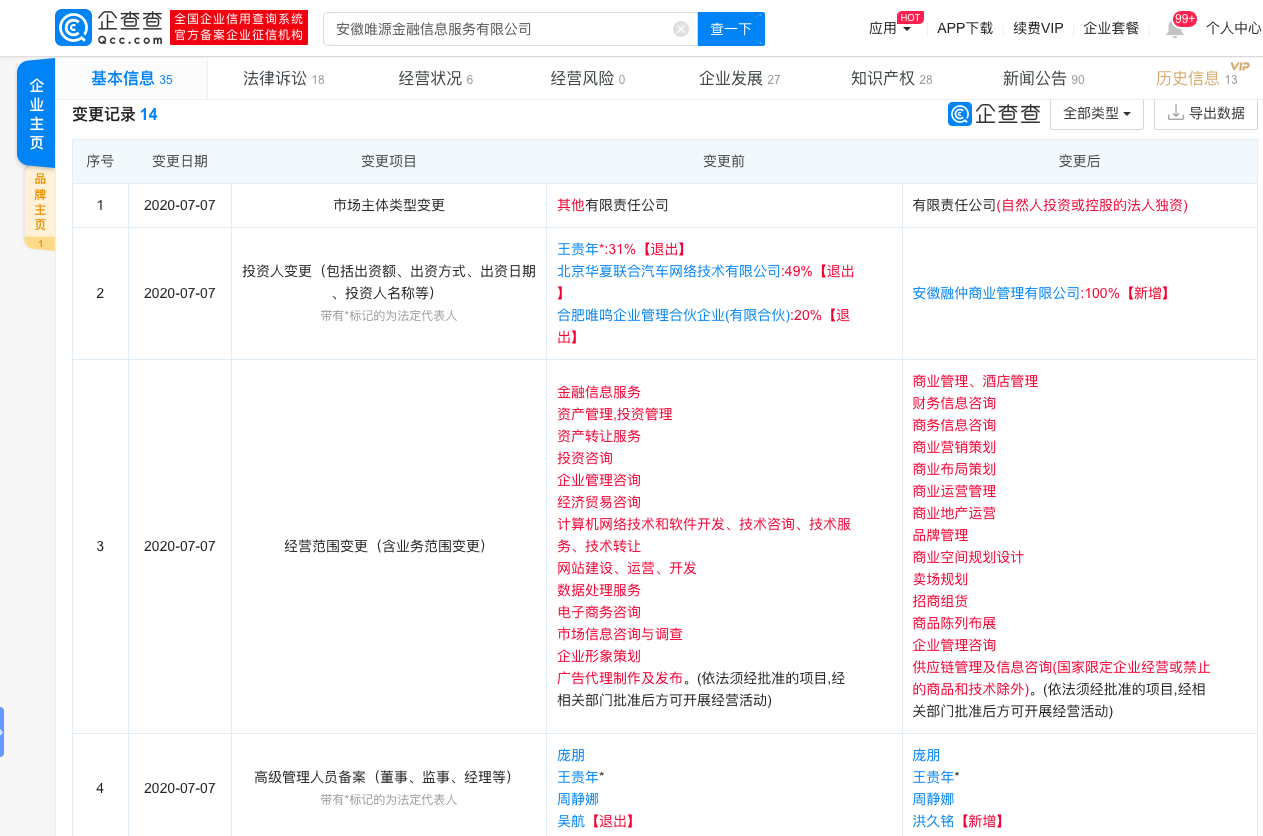The image size is (1263, 836).
Task: Click 续费VIP link
Action: pyautogui.click(x=1038, y=28)
